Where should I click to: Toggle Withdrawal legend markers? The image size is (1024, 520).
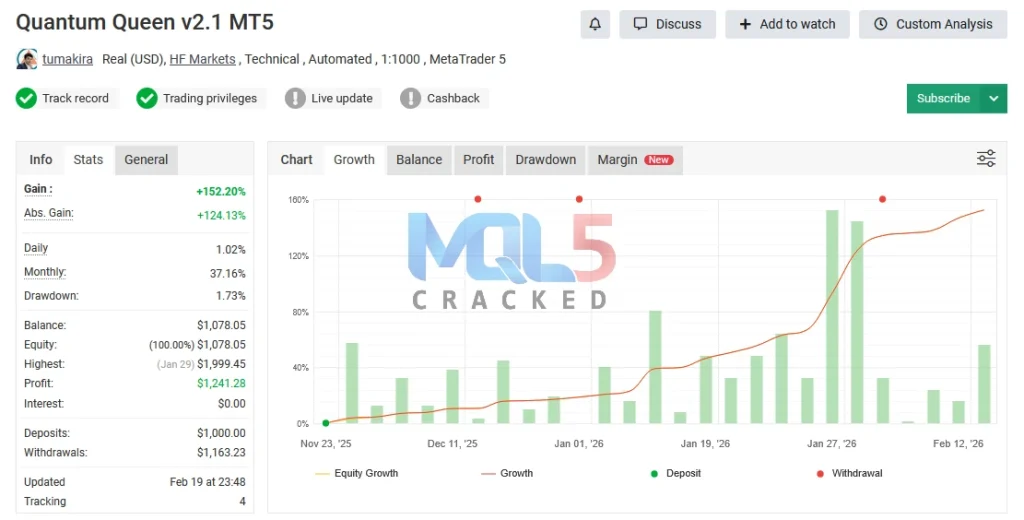849,473
